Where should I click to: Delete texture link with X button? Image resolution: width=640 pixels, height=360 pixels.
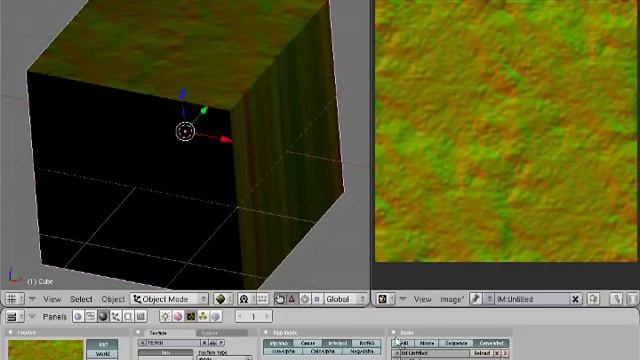204,343
